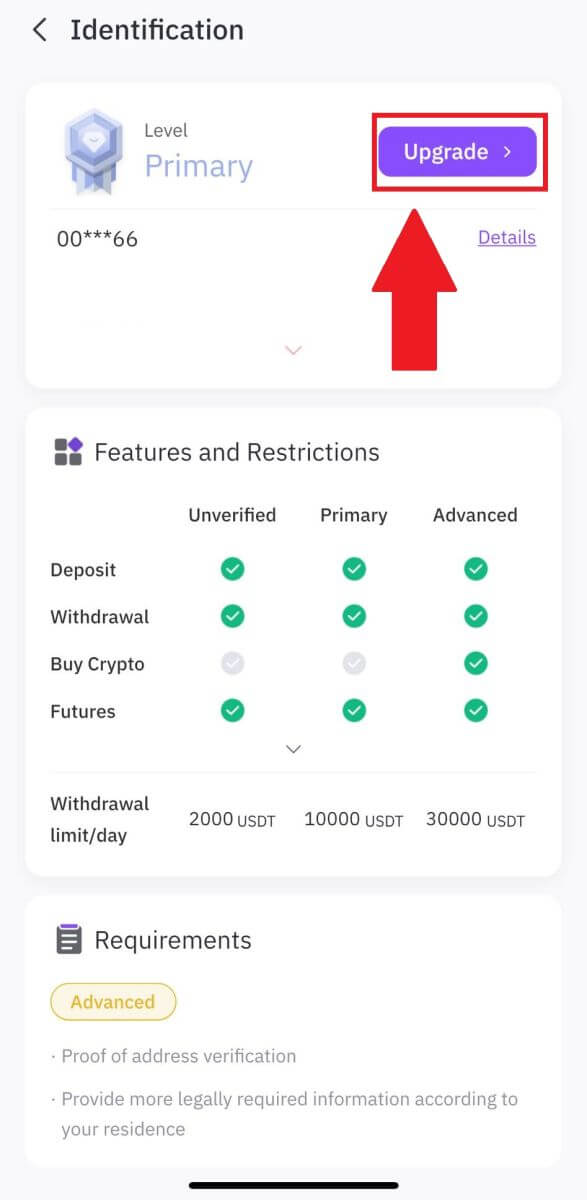Expand the account verification card chevron
The image size is (587, 1200).
click(x=293, y=350)
